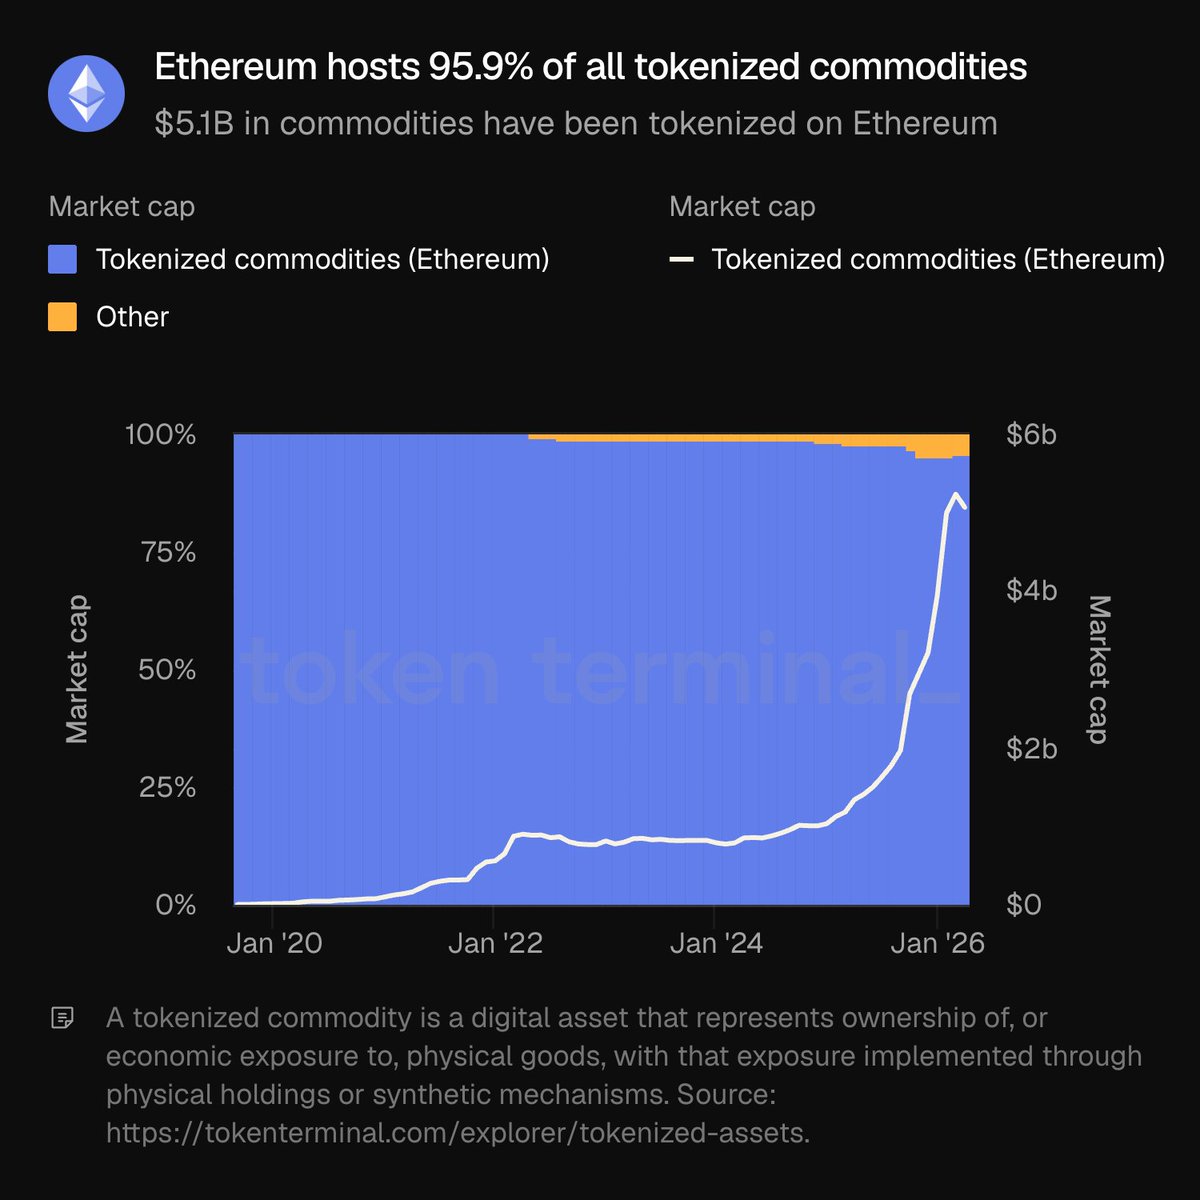1200x1200 pixels.
Task: Toggle the right Tokenized commodities (Ethereum) line label
Action: (x=938, y=260)
